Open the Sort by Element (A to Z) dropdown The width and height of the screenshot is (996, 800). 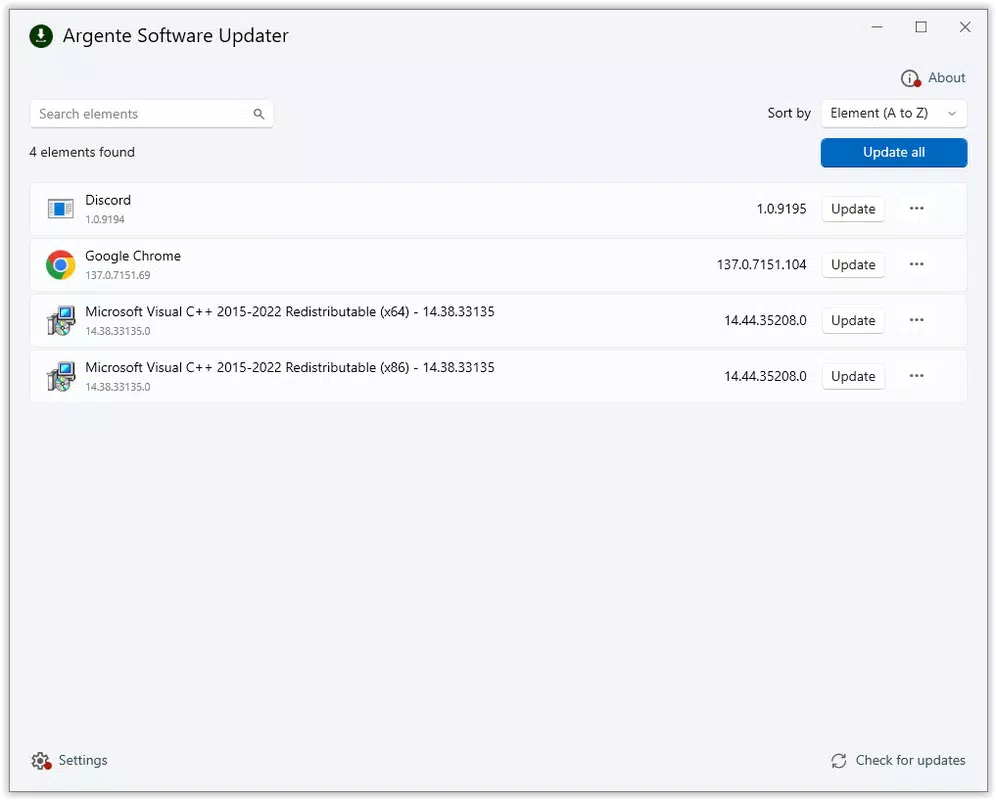pos(894,114)
